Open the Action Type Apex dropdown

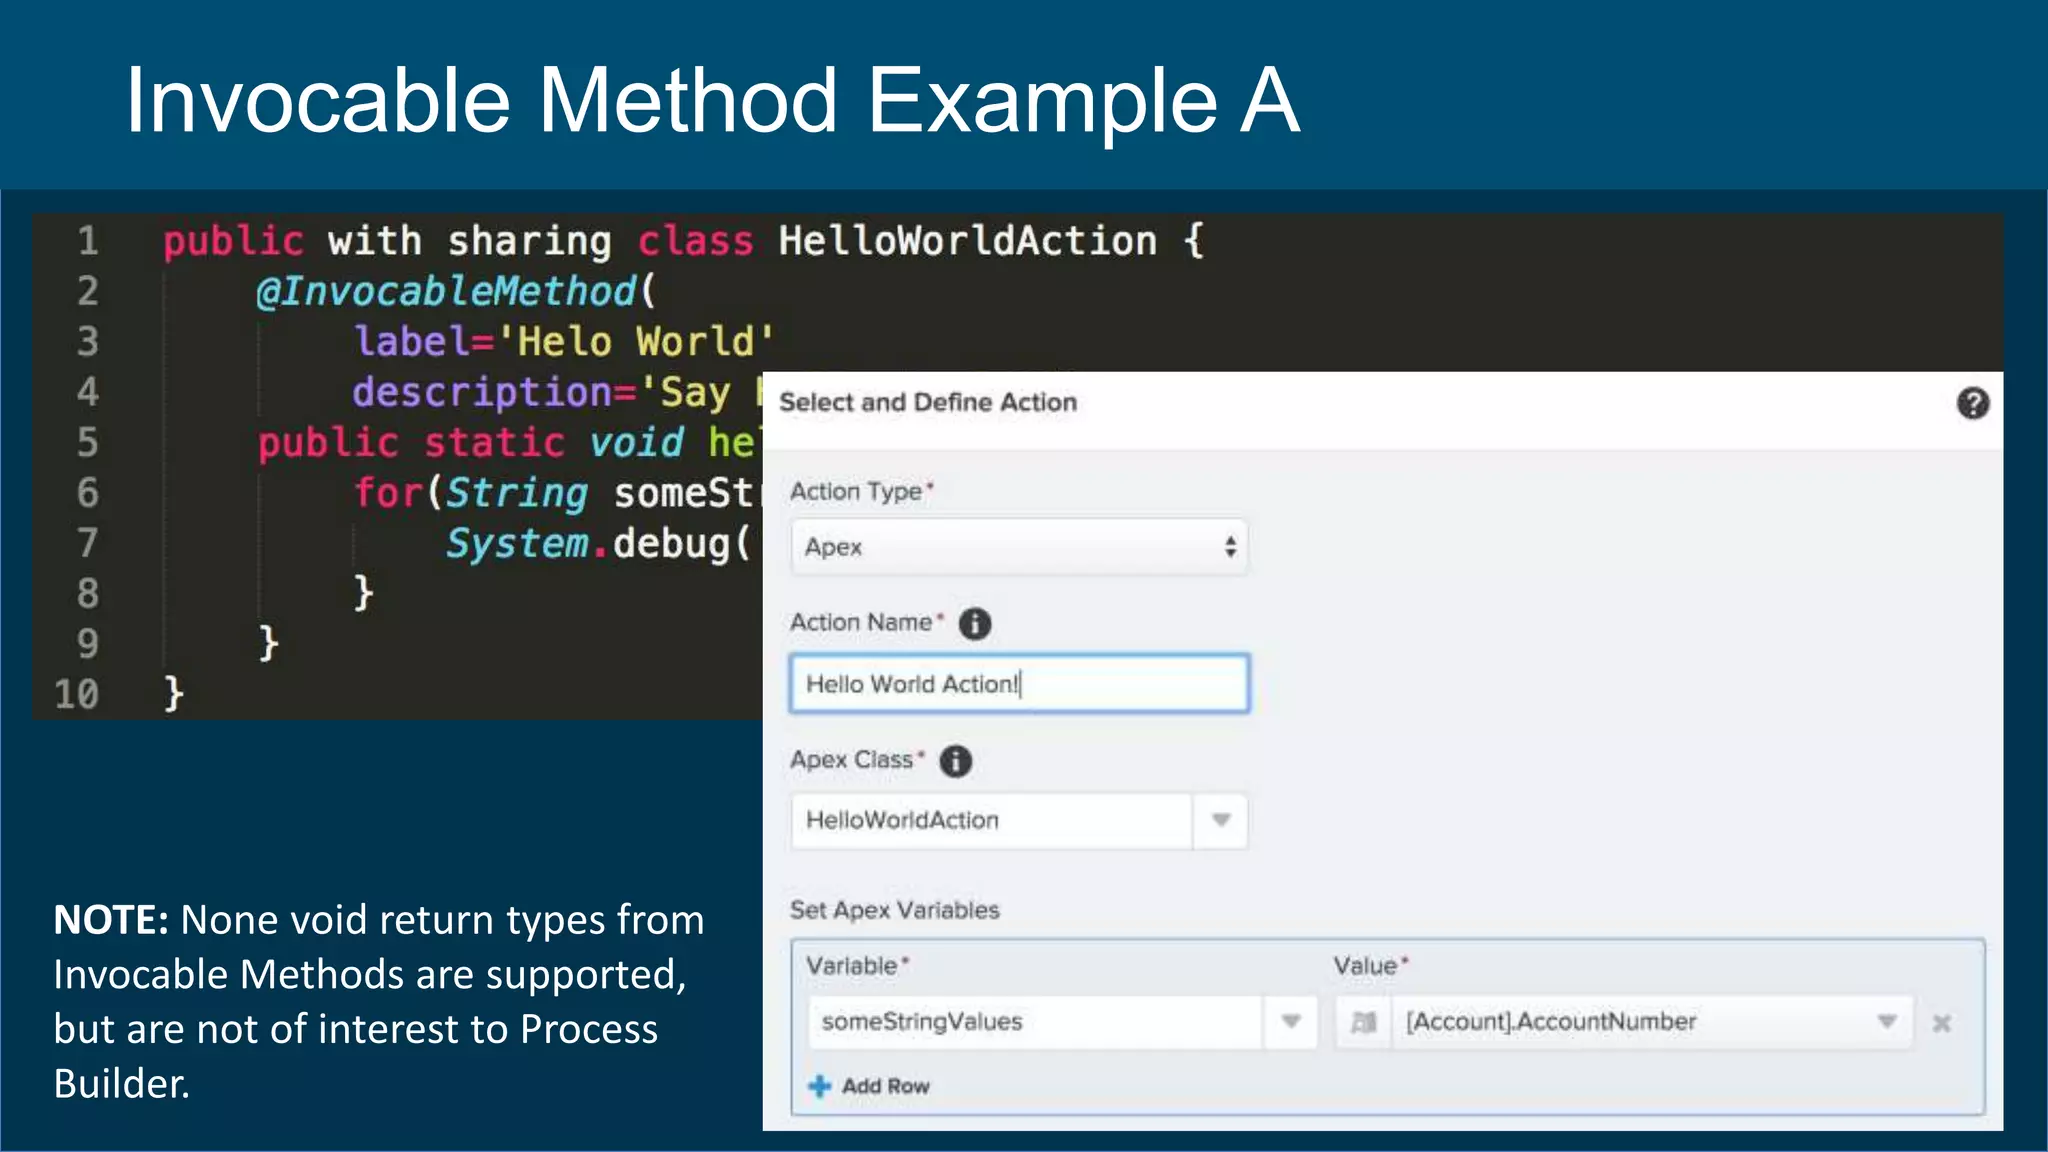1019,547
